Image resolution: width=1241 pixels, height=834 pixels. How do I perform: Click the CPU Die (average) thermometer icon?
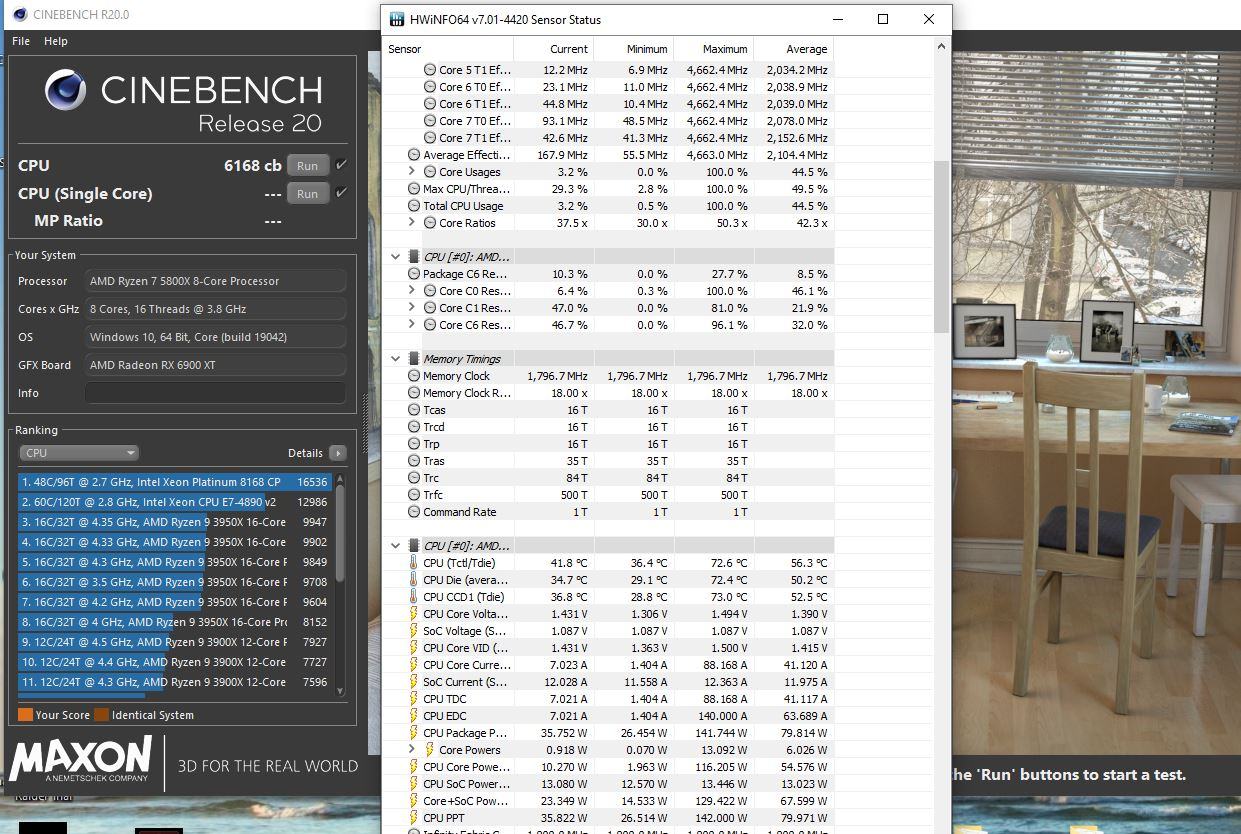tap(413, 580)
